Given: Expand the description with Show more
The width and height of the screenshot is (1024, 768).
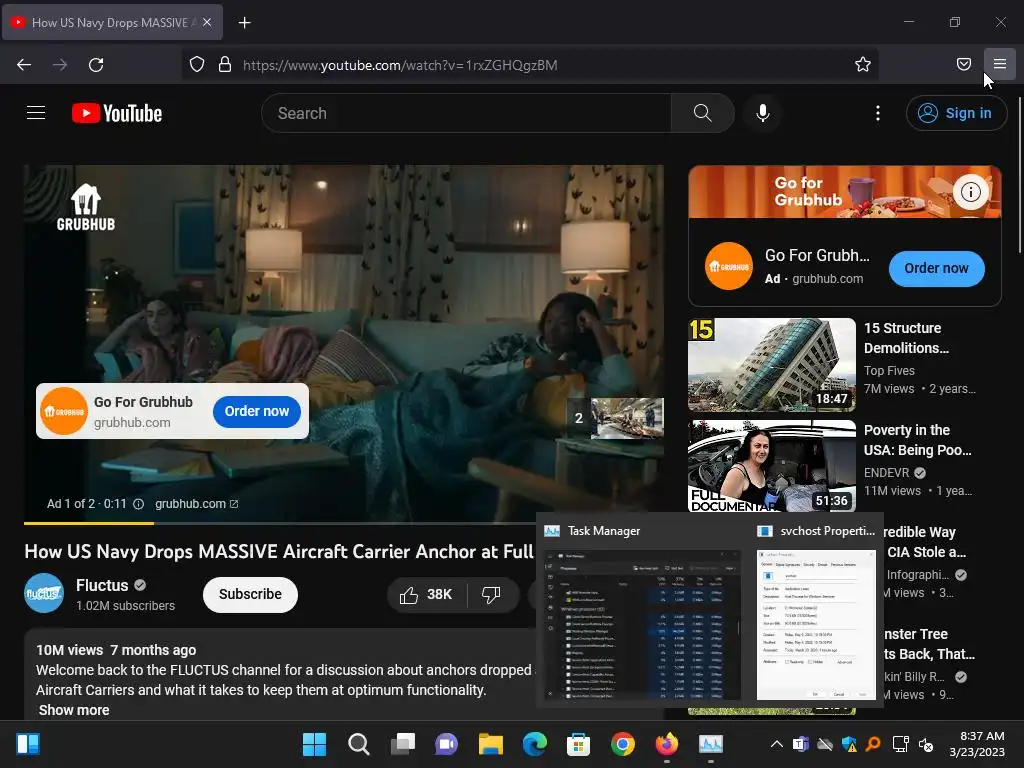Looking at the screenshot, I should pos(74,710).
